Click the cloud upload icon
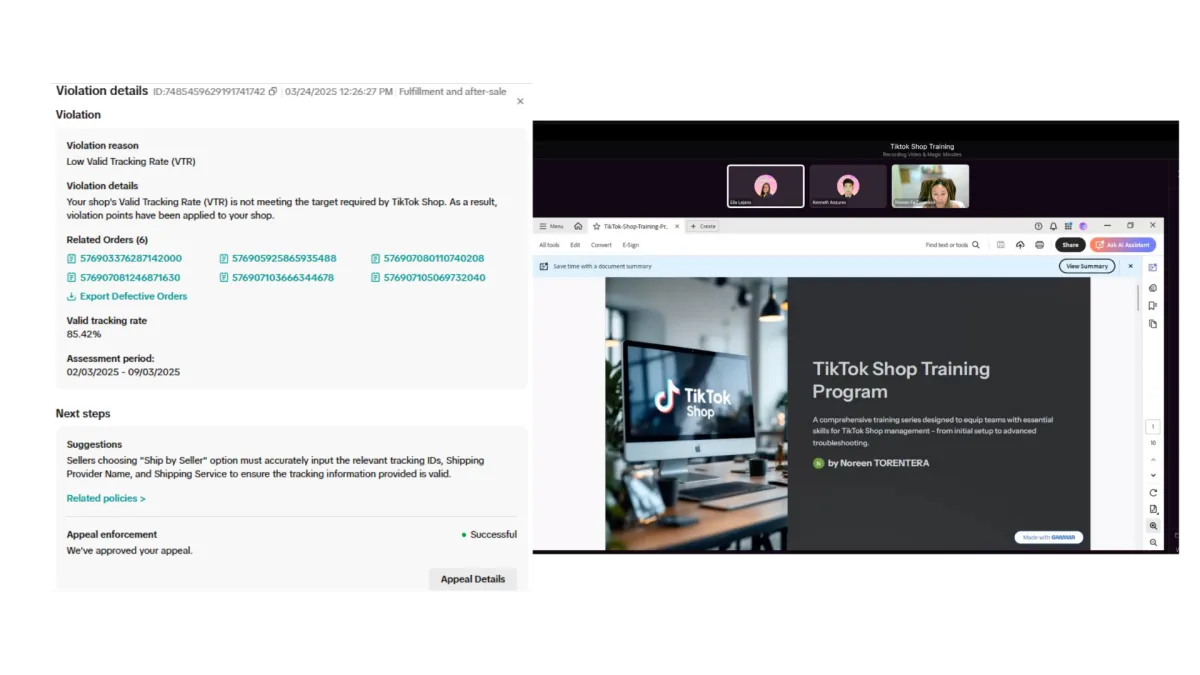 pyautogui.click(x=1020, y=245)
